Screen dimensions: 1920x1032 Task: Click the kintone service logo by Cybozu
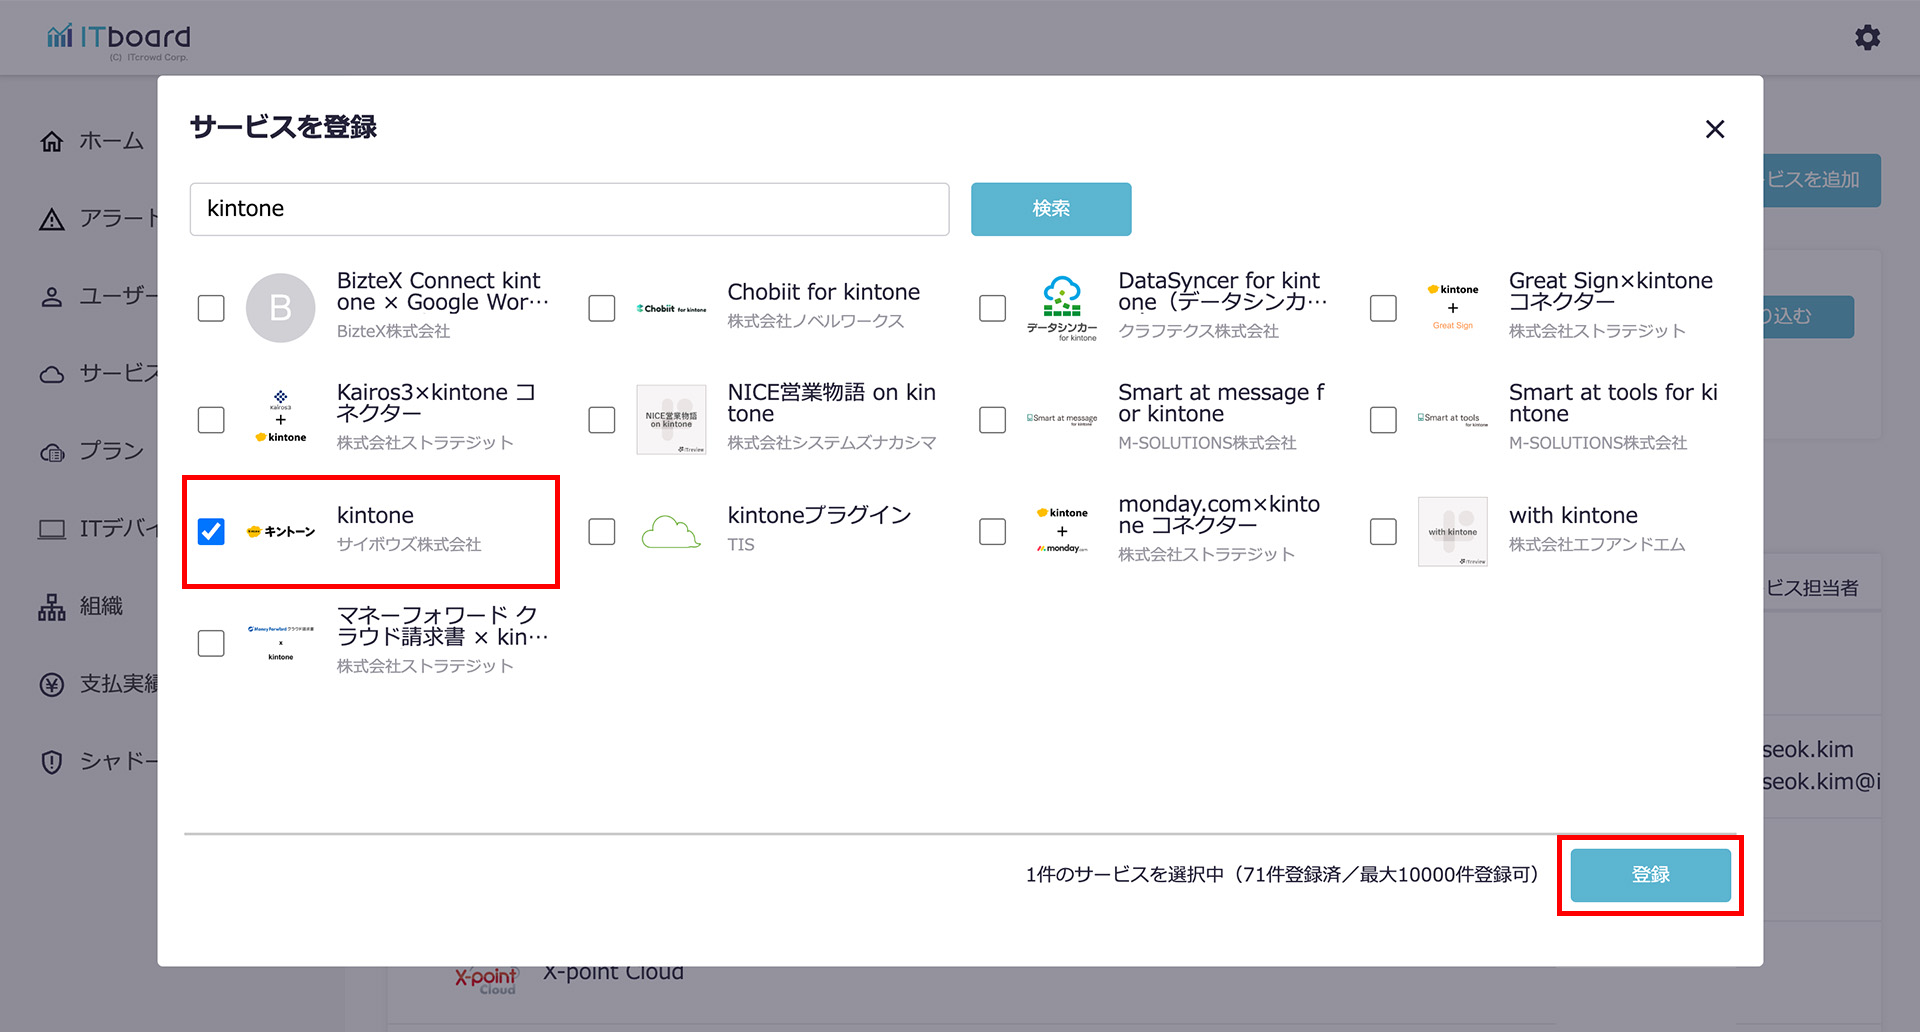click(281, 532)
